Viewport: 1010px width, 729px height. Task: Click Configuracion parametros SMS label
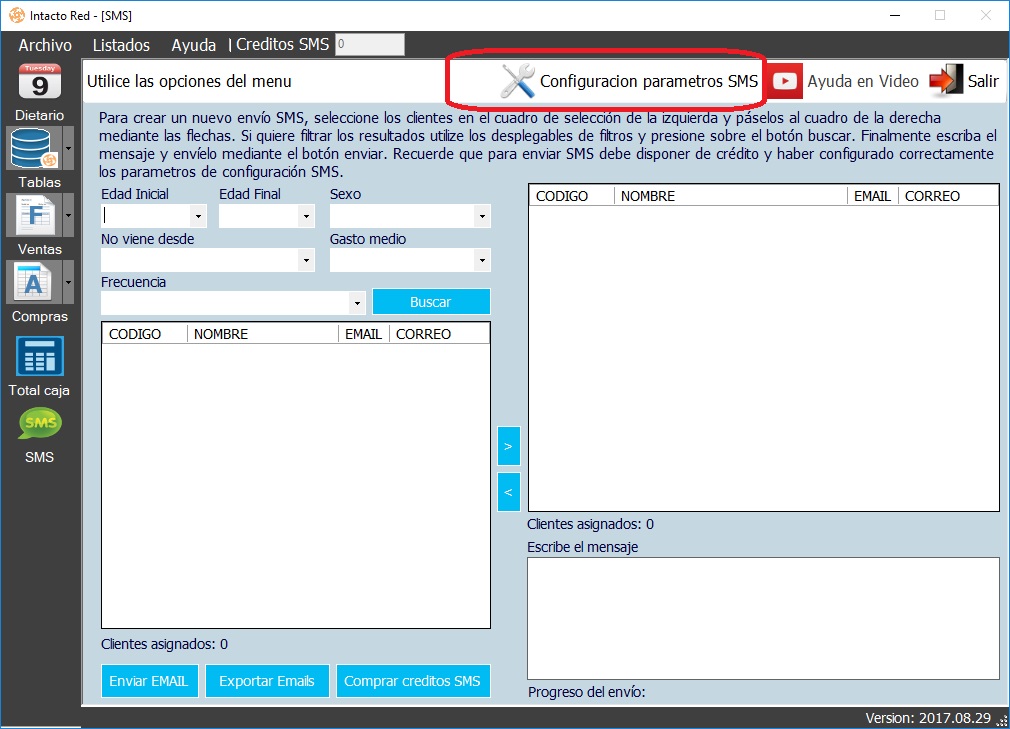pyautogui.click(x=649, y=81)
